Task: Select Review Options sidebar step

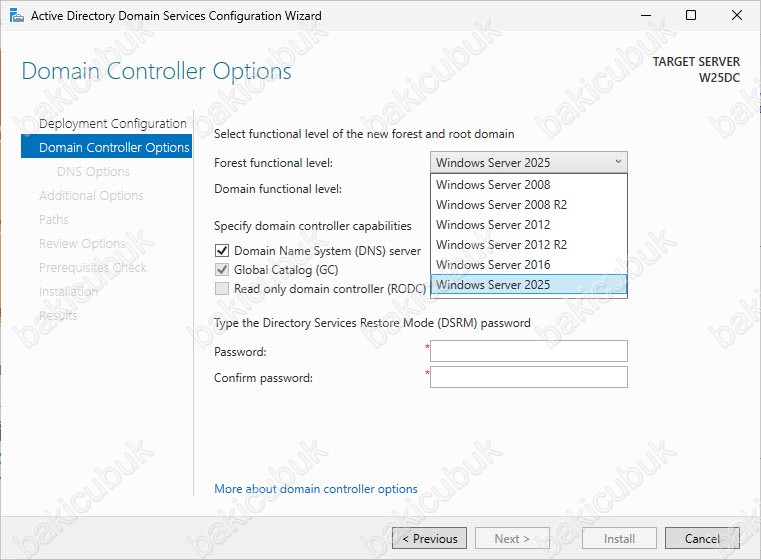Action: 82,243
